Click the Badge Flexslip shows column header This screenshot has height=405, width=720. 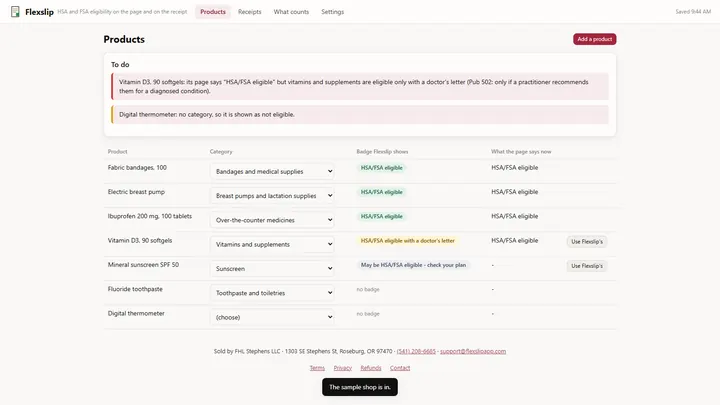click(382, 152)
